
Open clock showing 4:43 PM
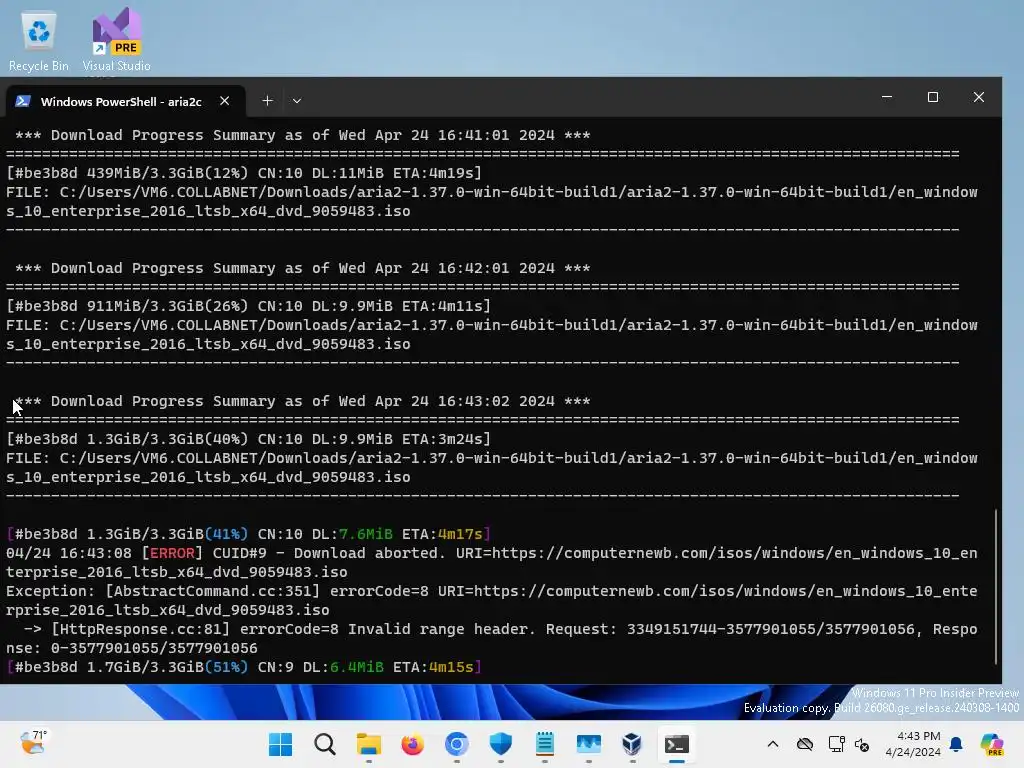click(x=912, y=744)
